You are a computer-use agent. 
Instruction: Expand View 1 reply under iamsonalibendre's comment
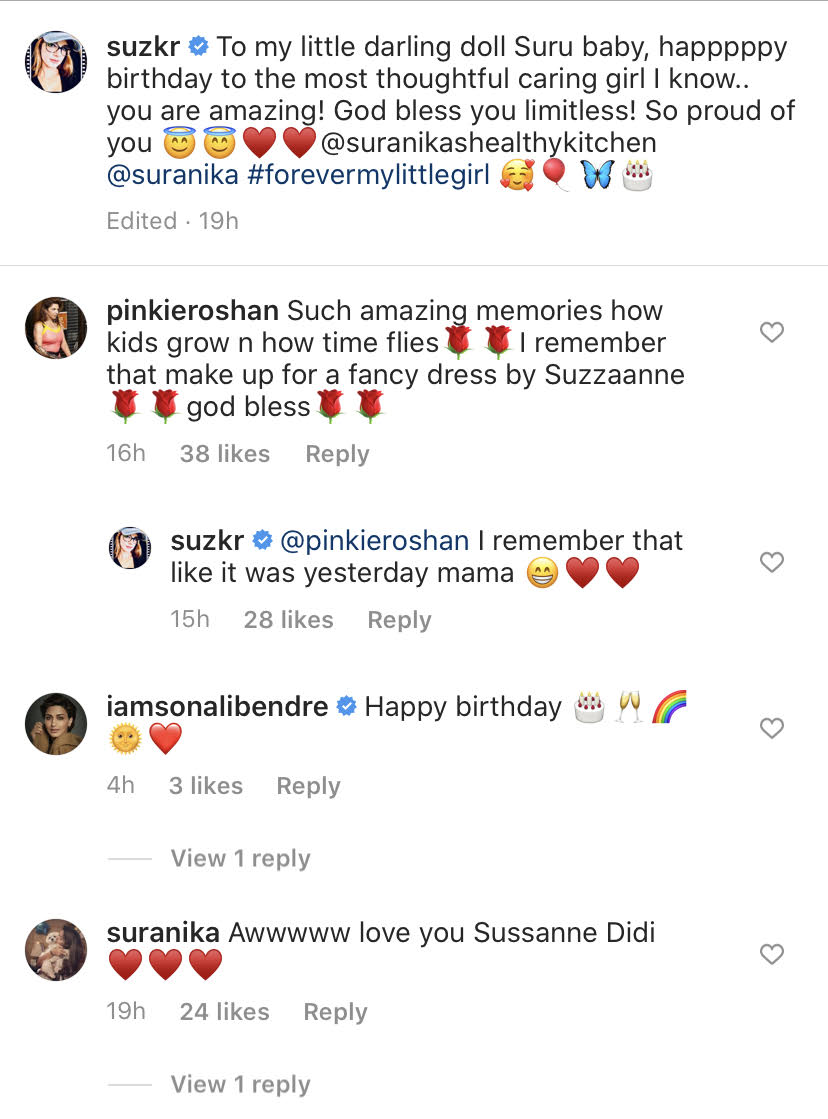point(240,858)
